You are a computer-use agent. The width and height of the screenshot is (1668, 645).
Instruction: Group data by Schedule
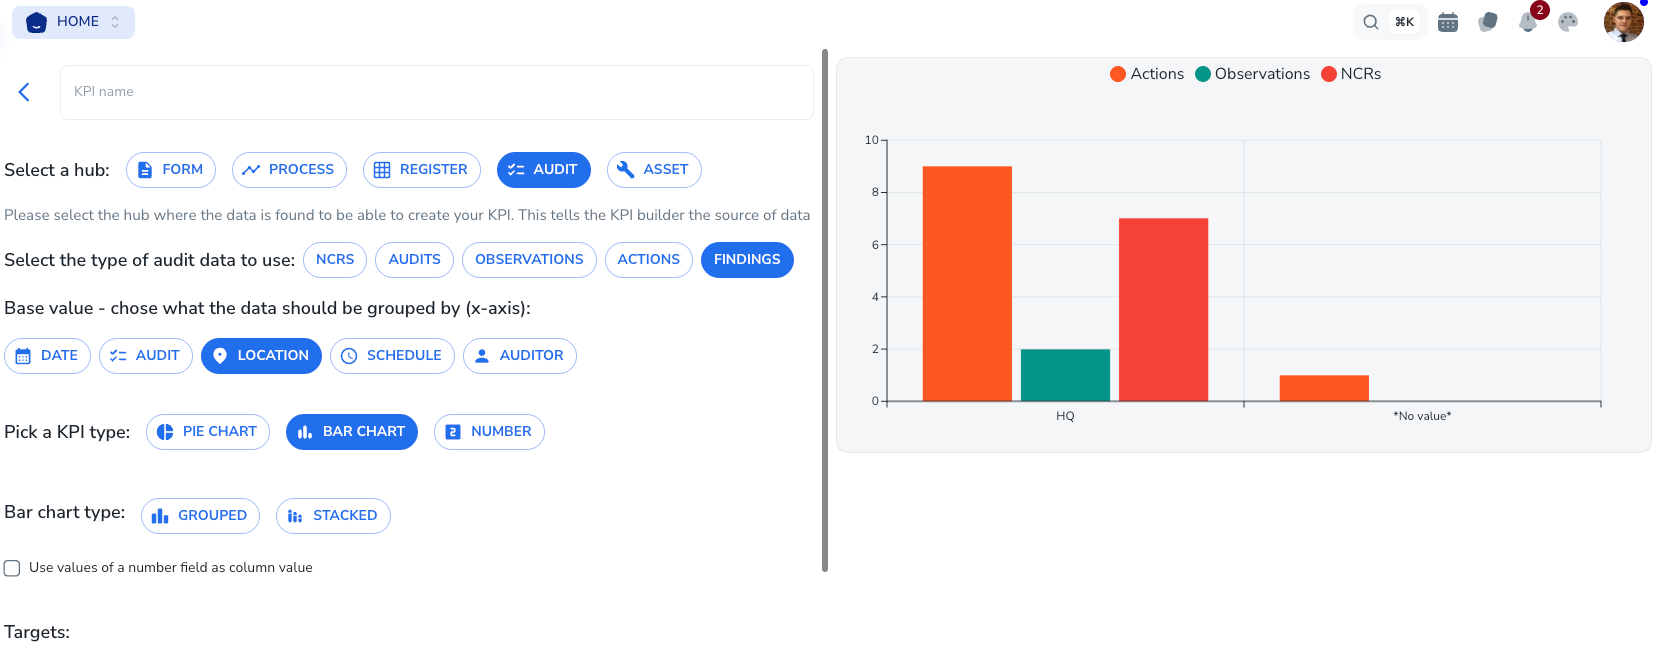(392, 356)
